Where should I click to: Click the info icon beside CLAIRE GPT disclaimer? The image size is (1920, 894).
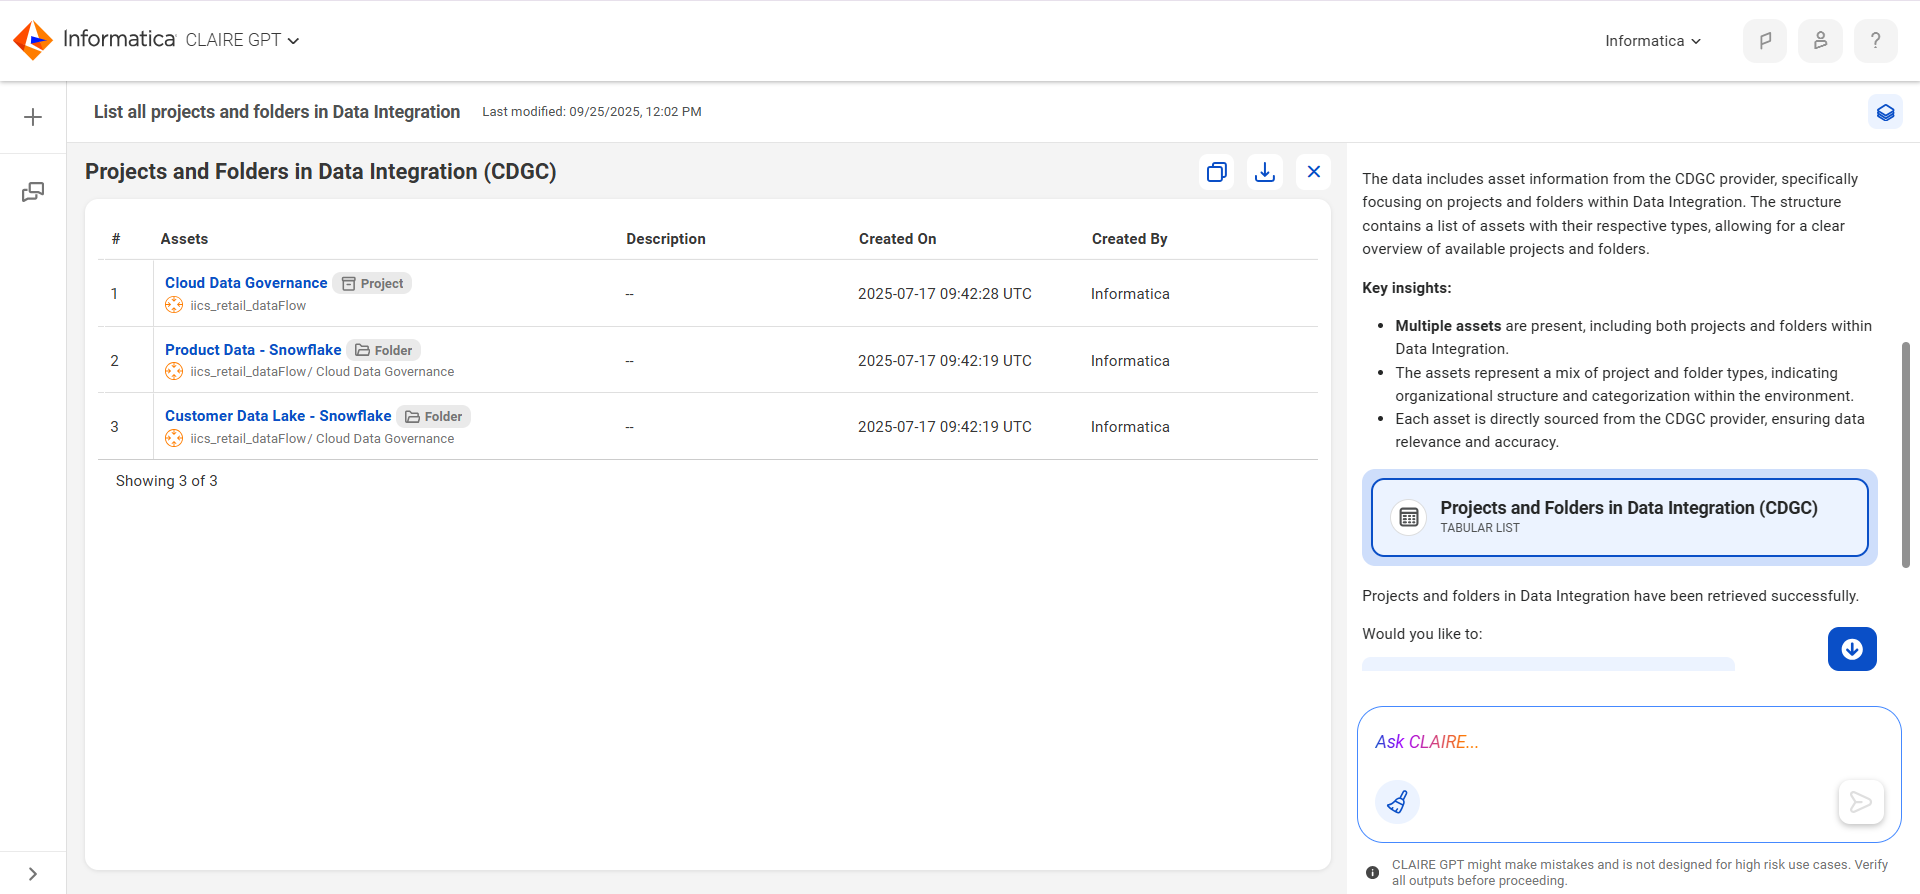(x=1372, y=873)
